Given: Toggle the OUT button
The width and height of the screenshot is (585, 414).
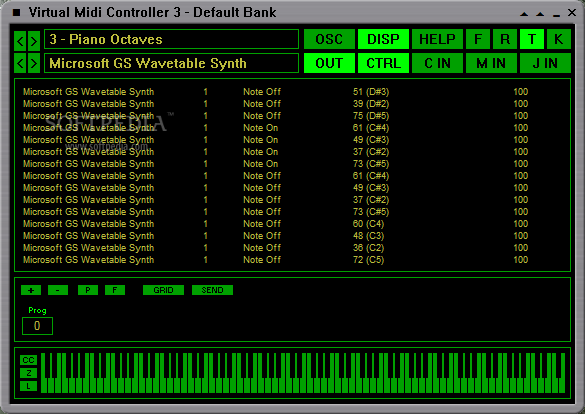Looking at the screenshot, I should tap(329, 63).
